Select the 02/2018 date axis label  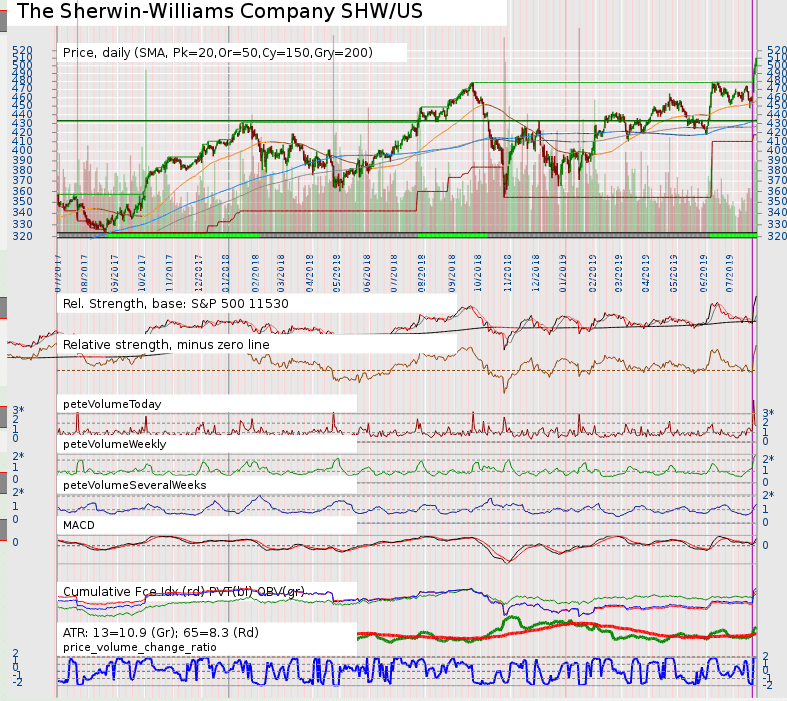coord(255,273)
